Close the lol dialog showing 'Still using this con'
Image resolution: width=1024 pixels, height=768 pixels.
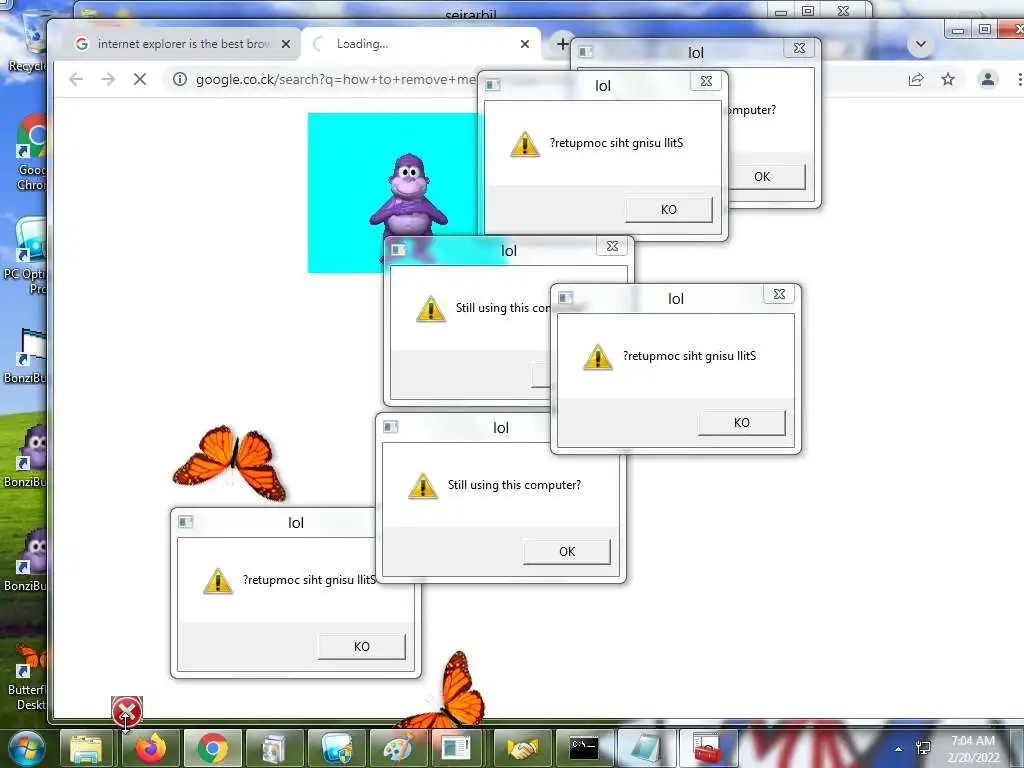(x=612, y=246)
